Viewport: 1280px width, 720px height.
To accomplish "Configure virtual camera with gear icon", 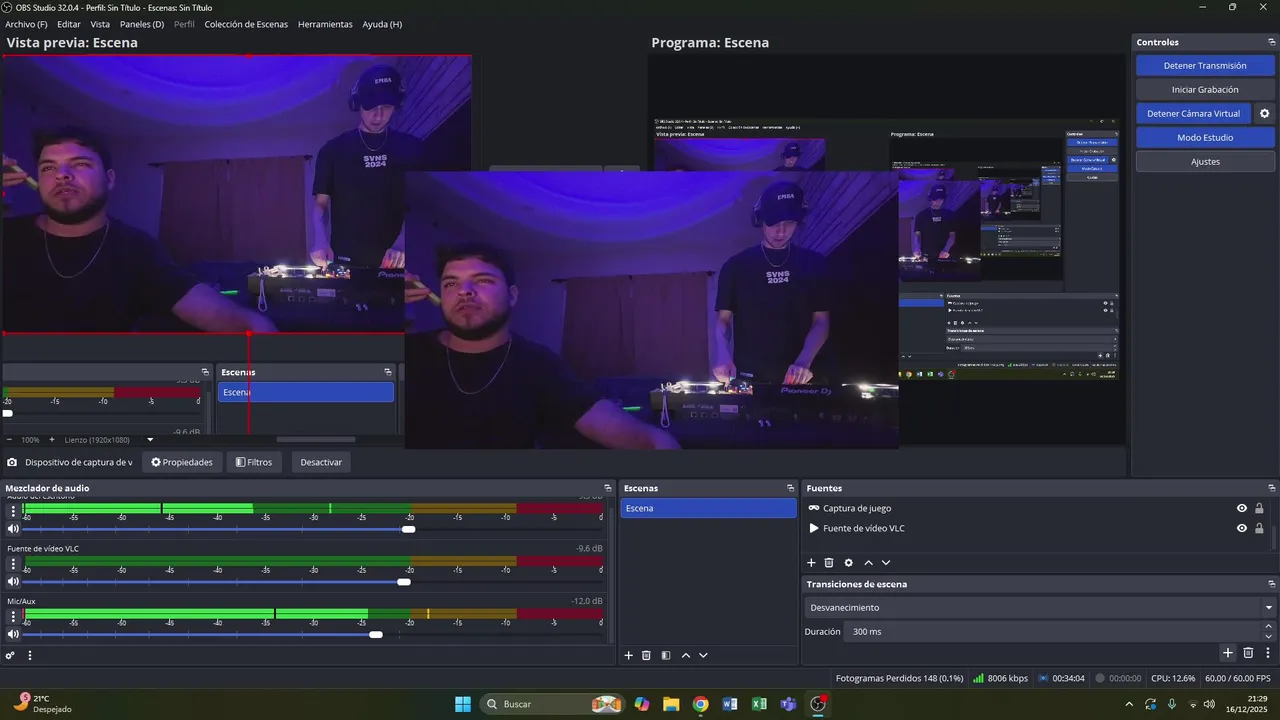I will [x=1265, y=114].
